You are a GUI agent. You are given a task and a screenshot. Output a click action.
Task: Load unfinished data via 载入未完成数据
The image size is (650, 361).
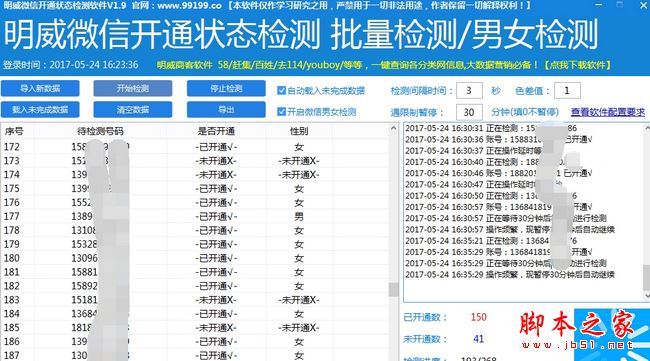[40, 110]
